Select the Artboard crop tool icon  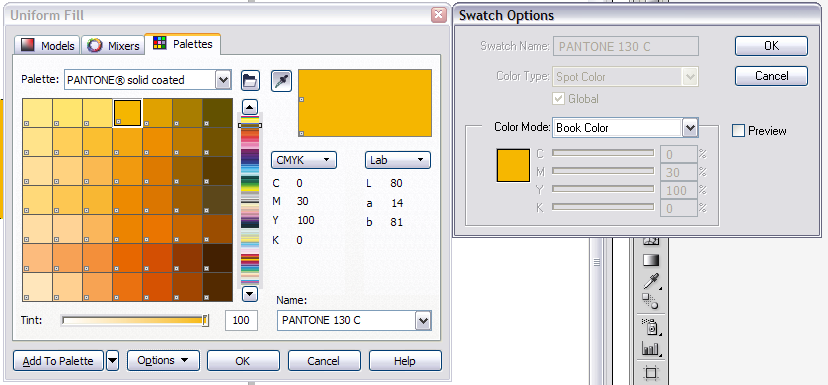[x=651, y=373]
